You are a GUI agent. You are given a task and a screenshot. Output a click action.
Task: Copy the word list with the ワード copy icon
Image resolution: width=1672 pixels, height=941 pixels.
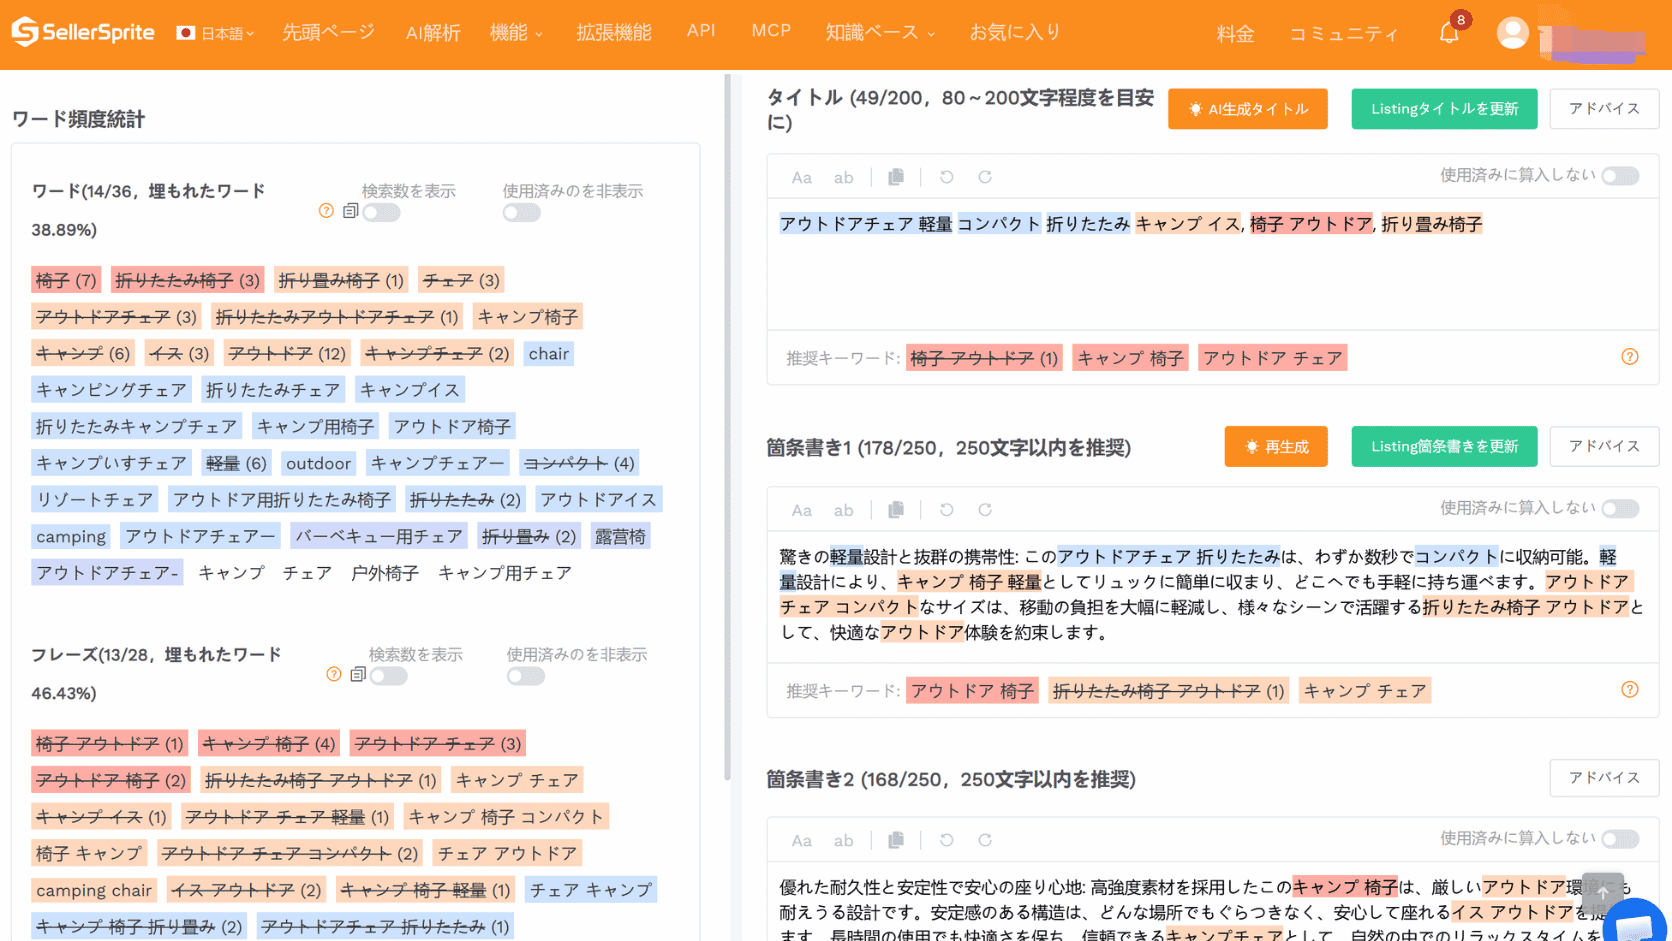click(350, 211)
